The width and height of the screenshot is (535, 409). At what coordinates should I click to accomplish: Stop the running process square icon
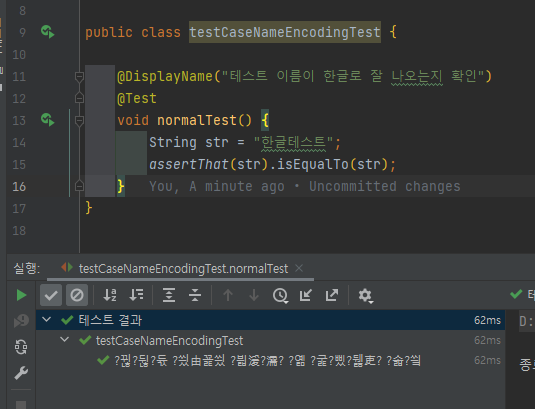point(21,405)
